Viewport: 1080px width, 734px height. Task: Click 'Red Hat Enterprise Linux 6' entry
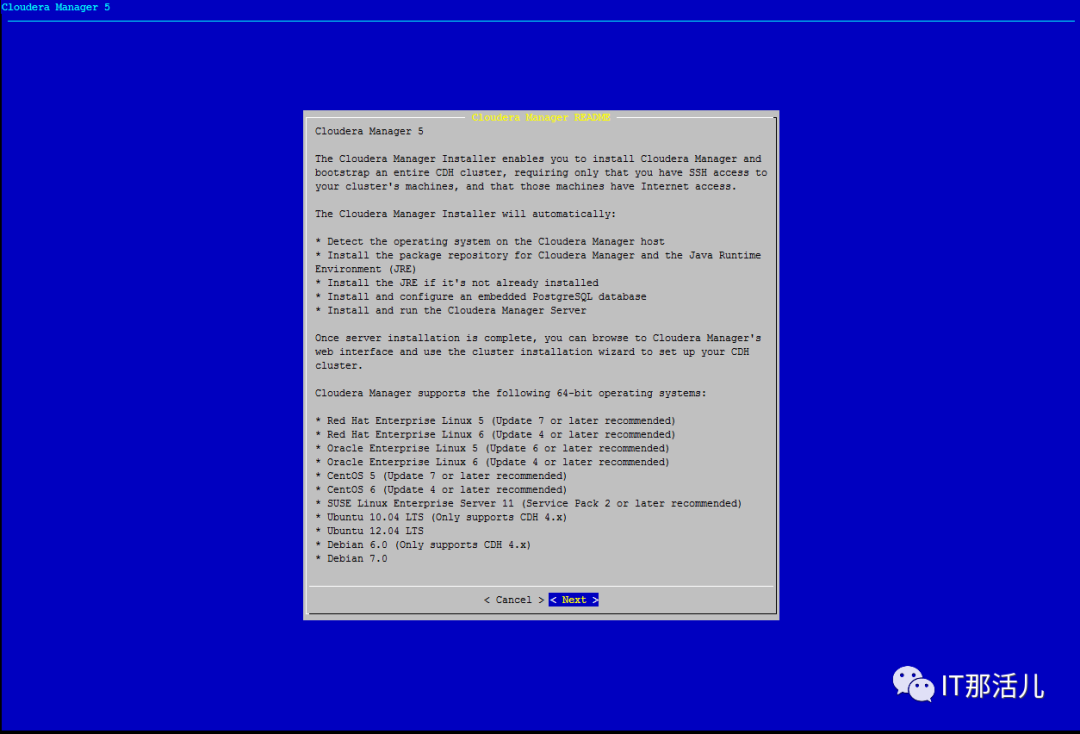click(495, 434)
